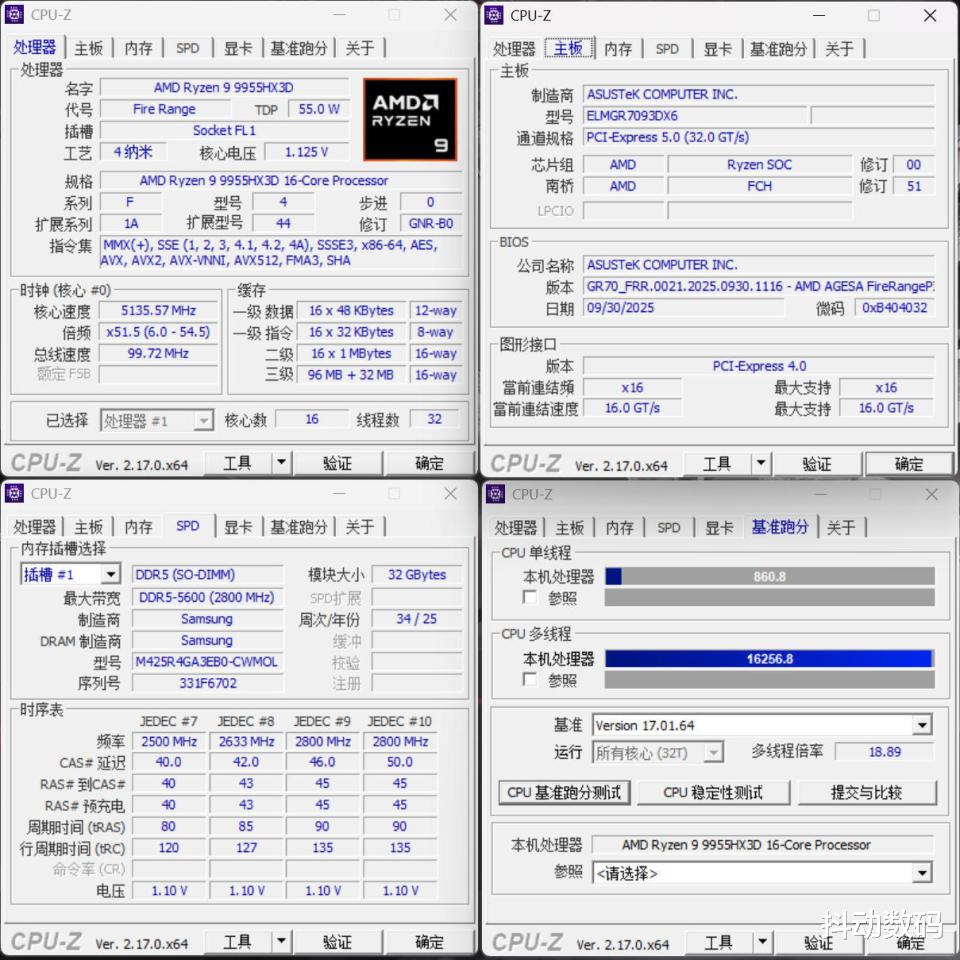This screenshot has width=960, height=960.
Task: Click 工具 button in SPD window
Action: click(x=238, y=941)
